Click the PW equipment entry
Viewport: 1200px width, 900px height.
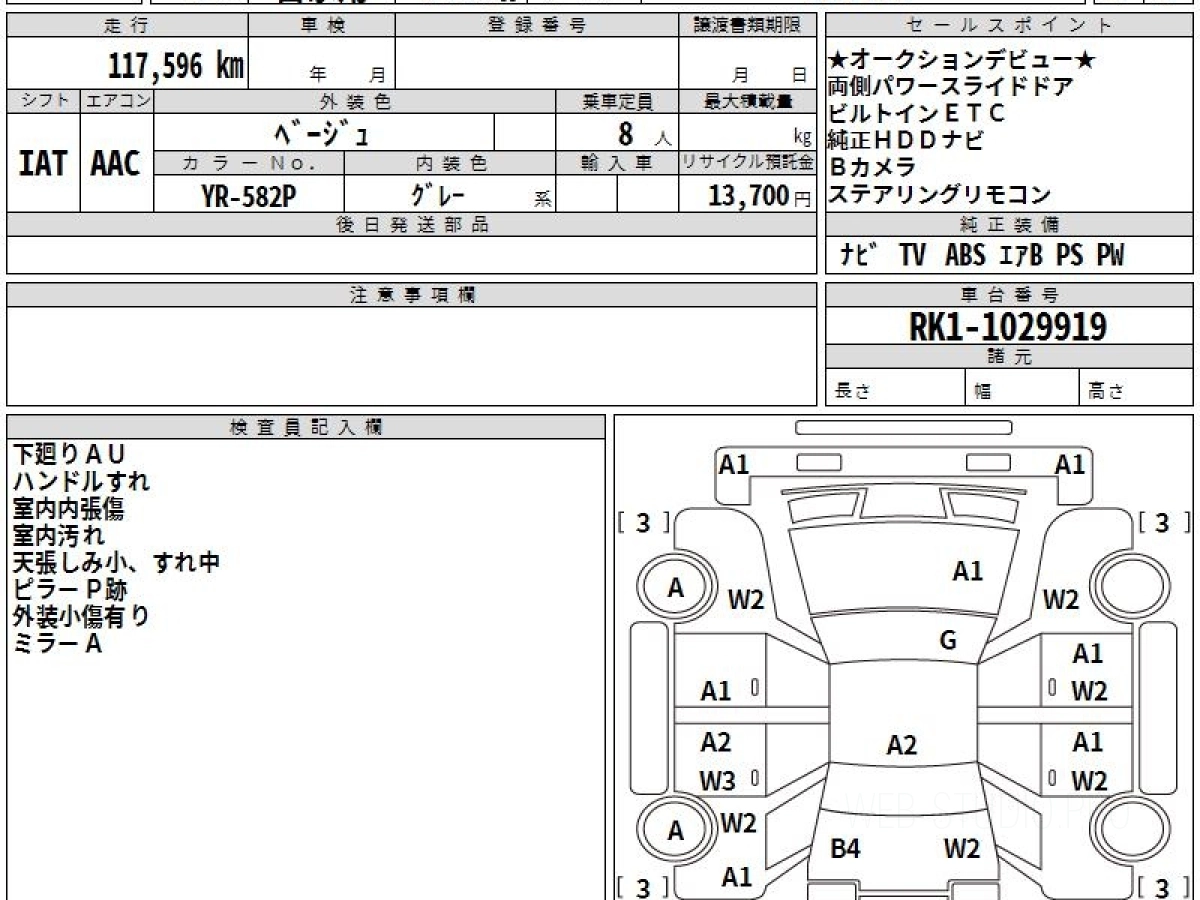coord(1110,256)
